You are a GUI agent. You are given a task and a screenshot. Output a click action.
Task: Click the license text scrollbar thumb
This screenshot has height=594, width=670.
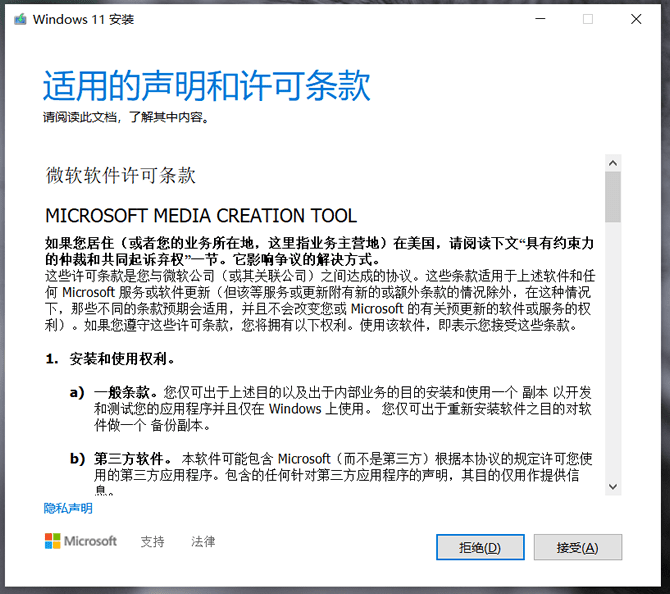pyautogui.click(x=613, y=197)
